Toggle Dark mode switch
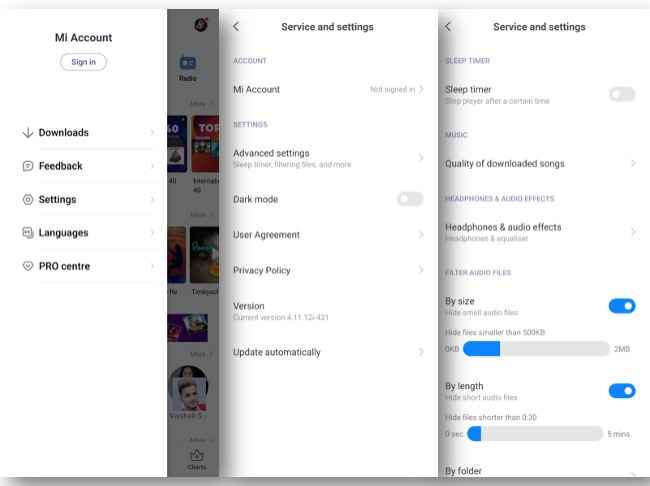The height and width of the screenshot is (486, 650). pos(410,199)
